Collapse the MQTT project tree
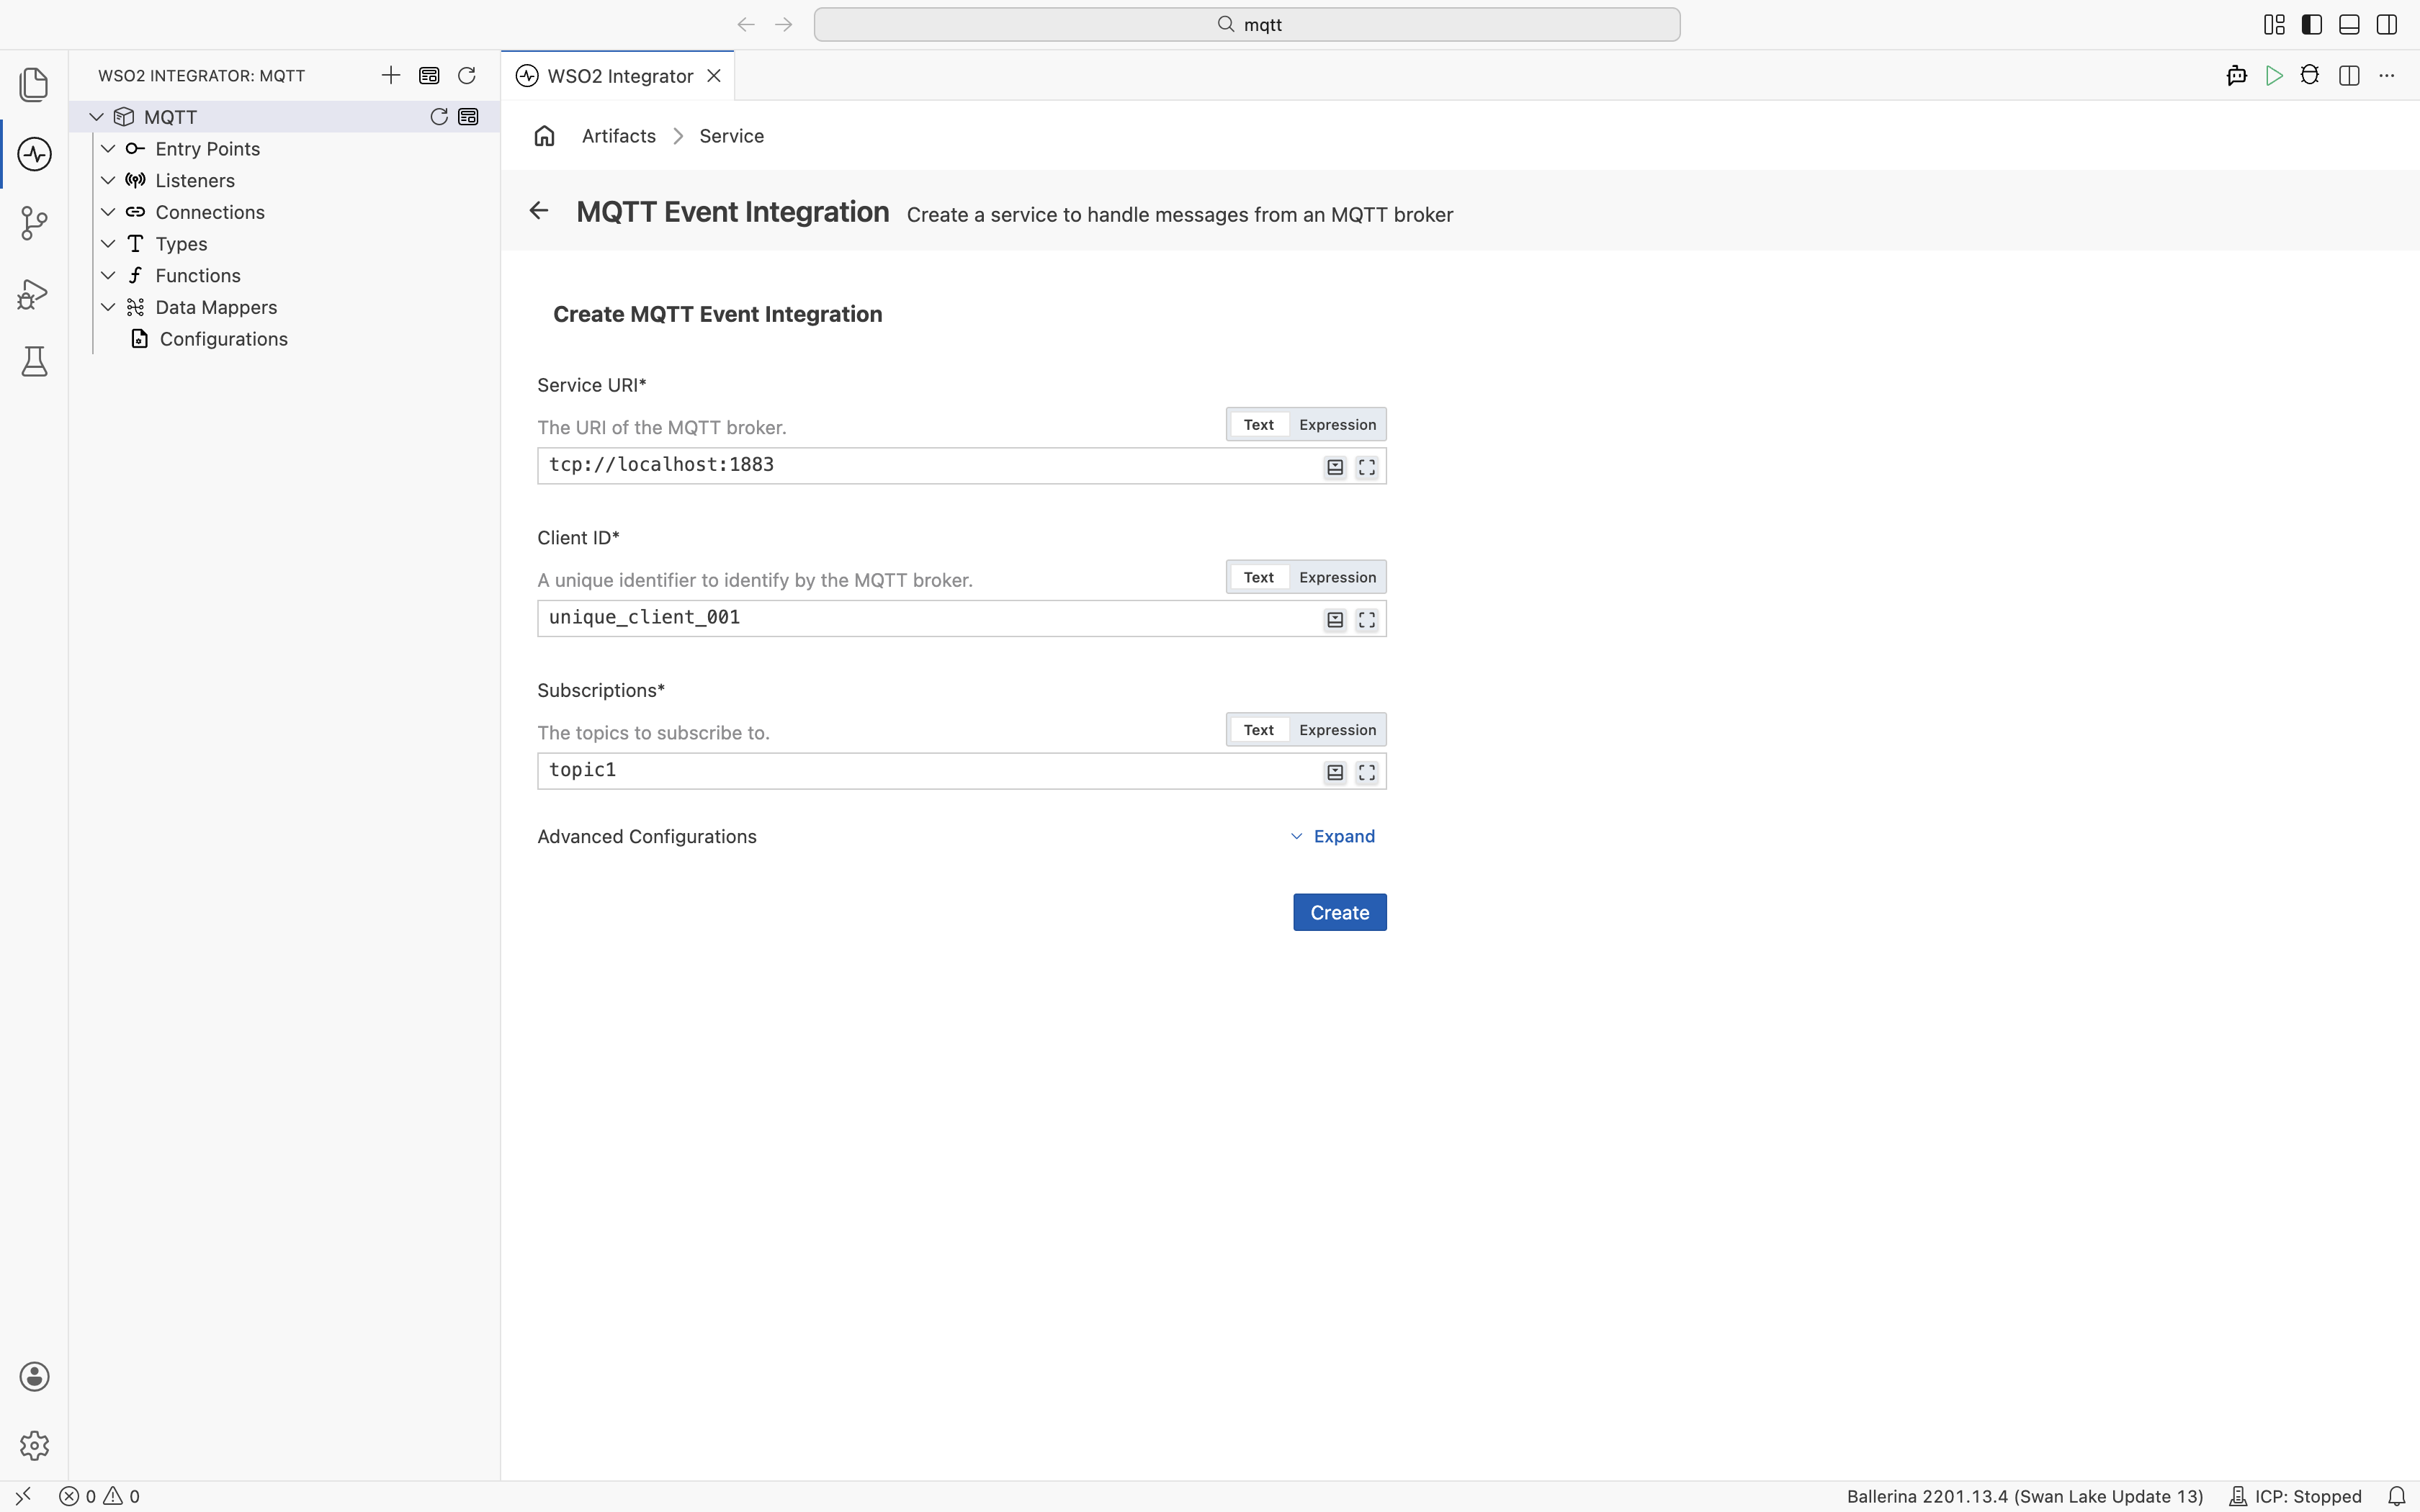This screenshot has height=1512, width=2420. click(97, 117)
